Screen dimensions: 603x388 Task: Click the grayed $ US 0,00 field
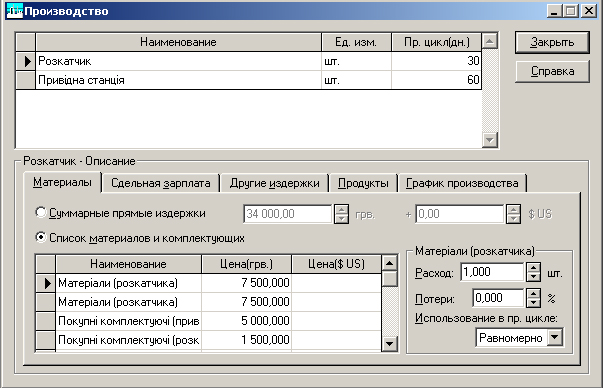(x=460, y=214)
